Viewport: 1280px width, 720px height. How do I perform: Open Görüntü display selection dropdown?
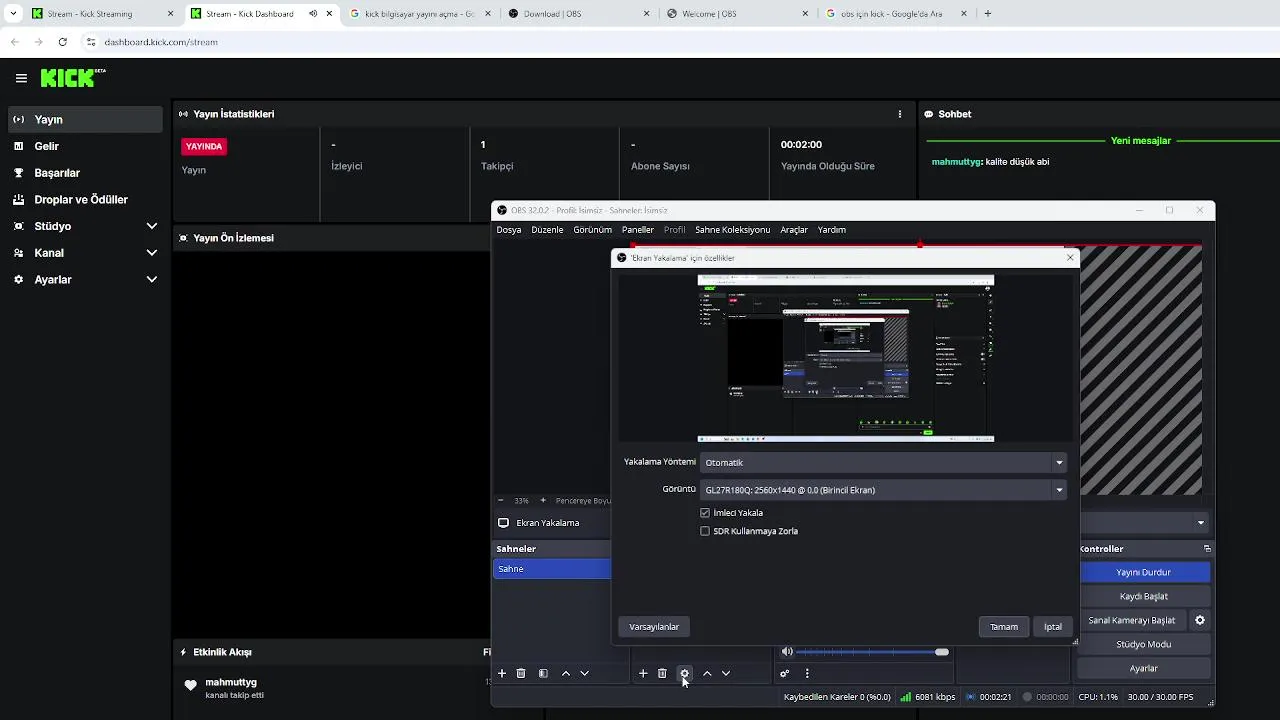coord(883,490)
